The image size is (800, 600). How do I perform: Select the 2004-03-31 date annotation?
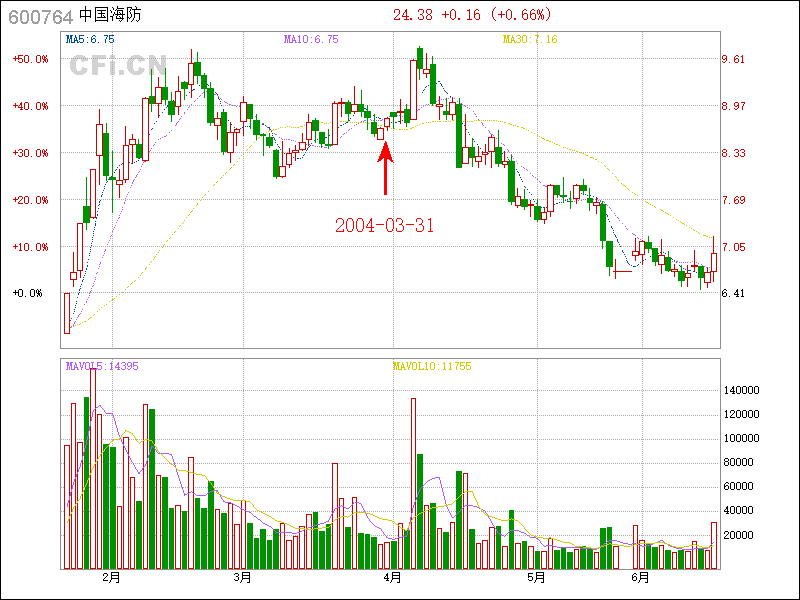click(384, 225)
